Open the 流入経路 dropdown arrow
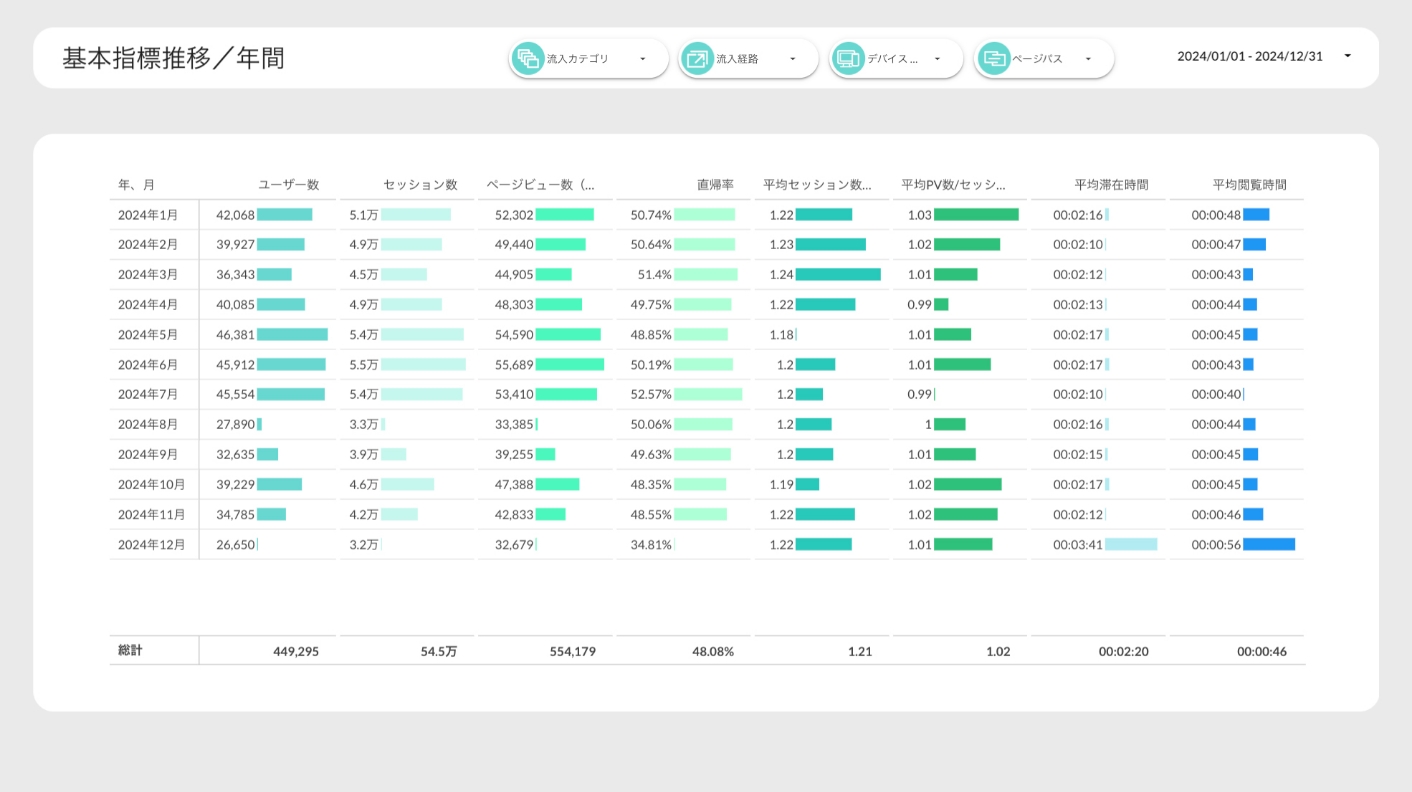The image size is (1412, 792). 793,59
